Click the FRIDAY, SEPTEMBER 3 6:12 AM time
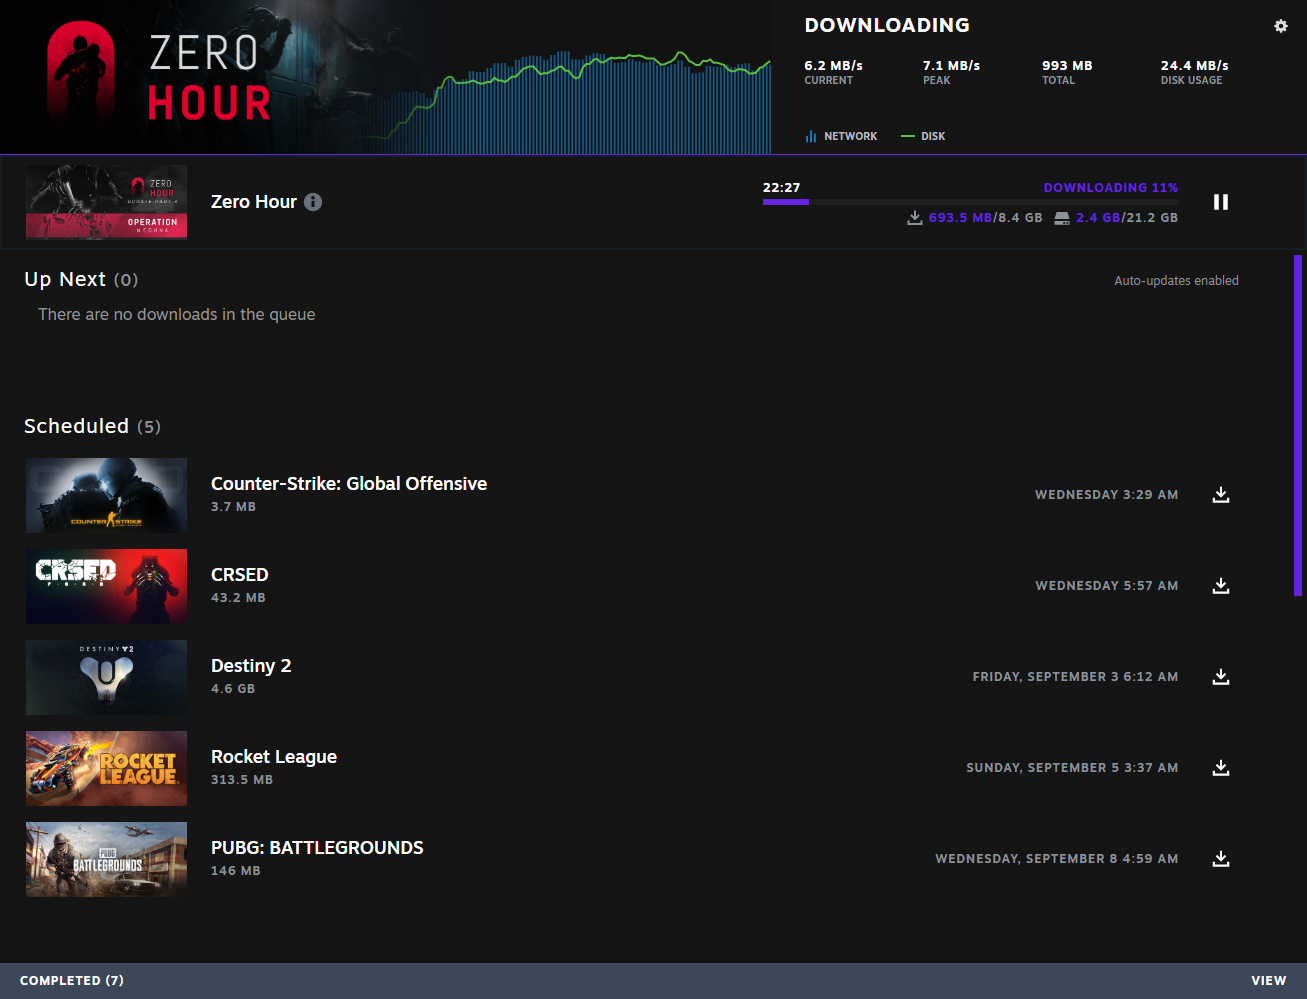 coord(1075,677)
